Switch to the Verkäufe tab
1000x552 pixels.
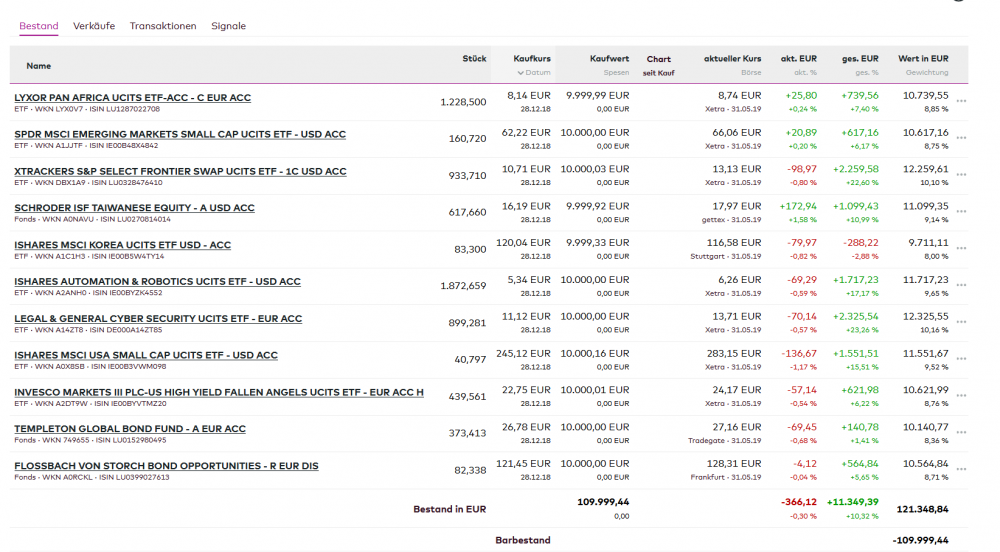94,26
